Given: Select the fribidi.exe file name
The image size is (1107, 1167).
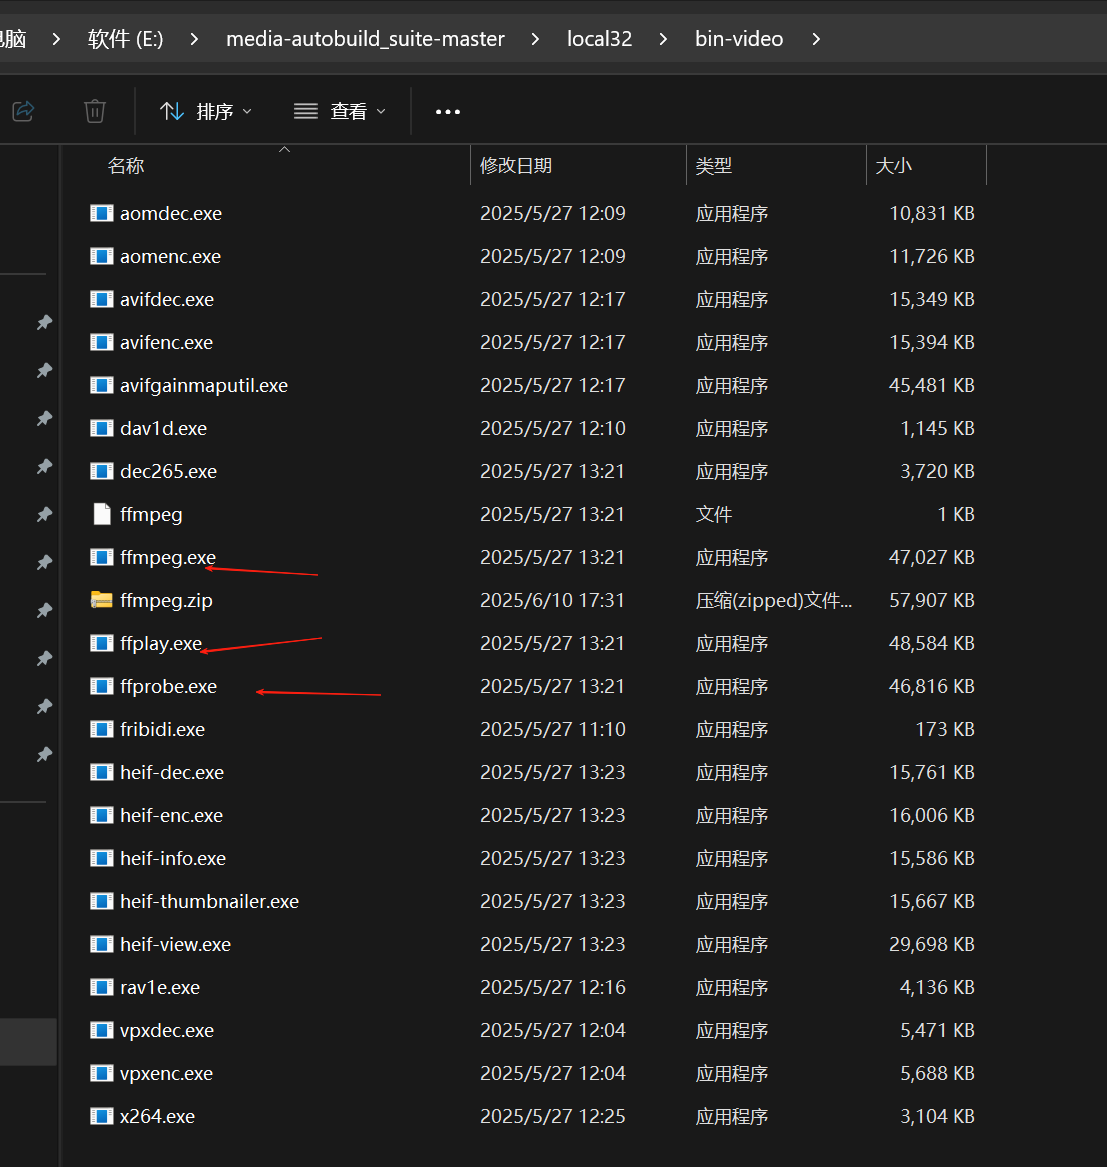Looking at the screenshot, I should click(x=162, y=729).
